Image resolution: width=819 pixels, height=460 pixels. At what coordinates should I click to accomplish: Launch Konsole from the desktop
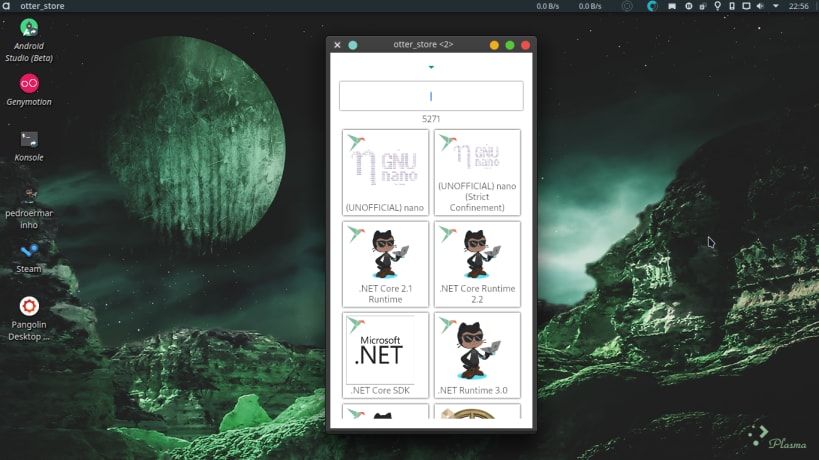click(29, 146)
